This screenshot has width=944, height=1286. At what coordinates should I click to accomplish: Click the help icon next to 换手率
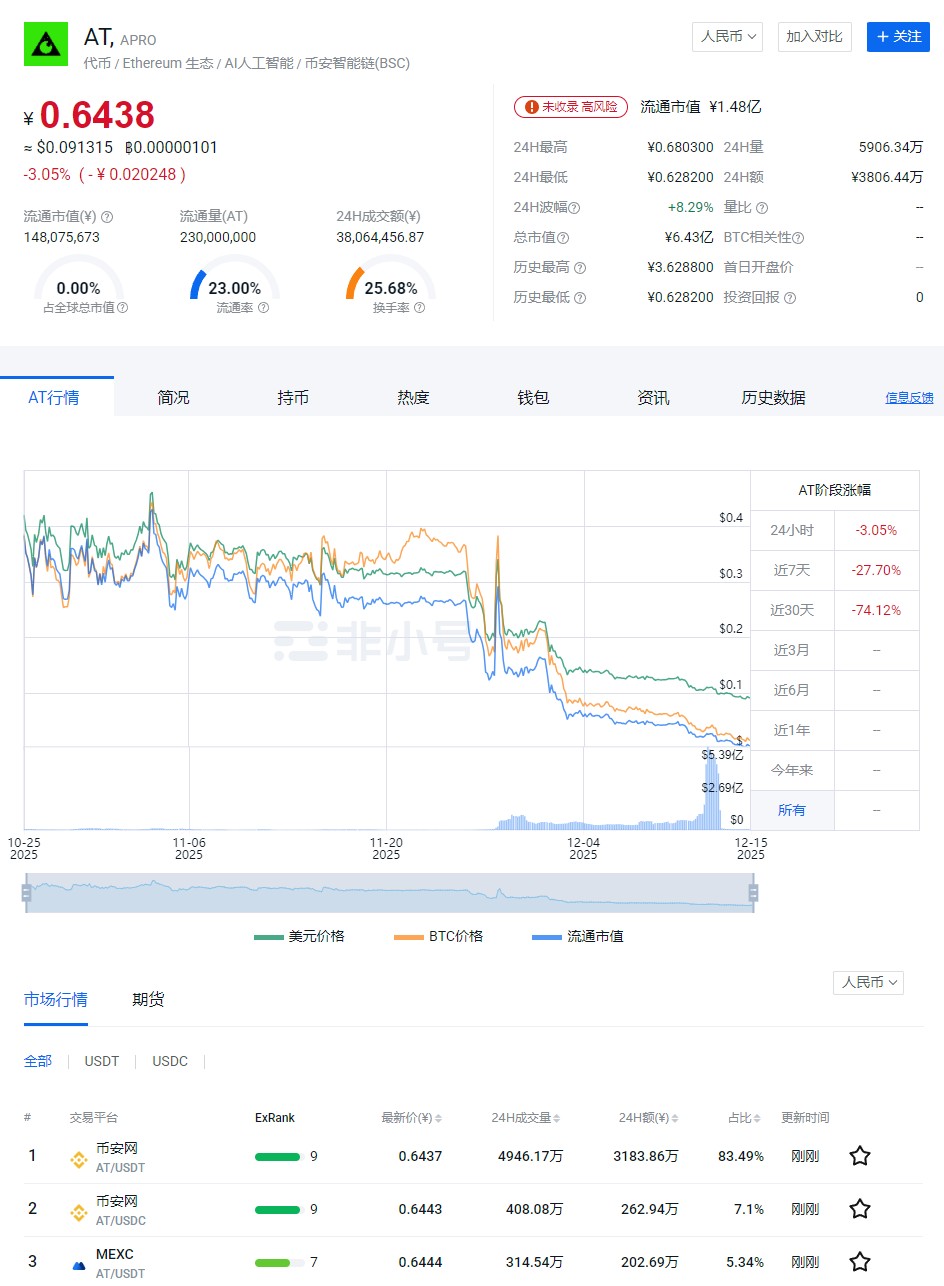[419, 308]
